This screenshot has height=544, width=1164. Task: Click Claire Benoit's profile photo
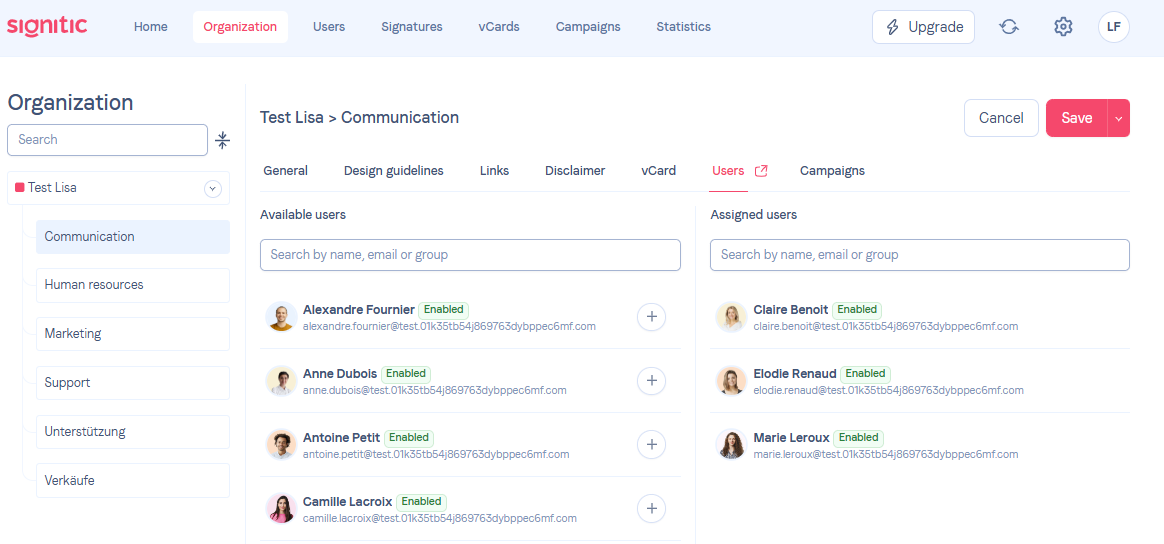click(731, 317)
